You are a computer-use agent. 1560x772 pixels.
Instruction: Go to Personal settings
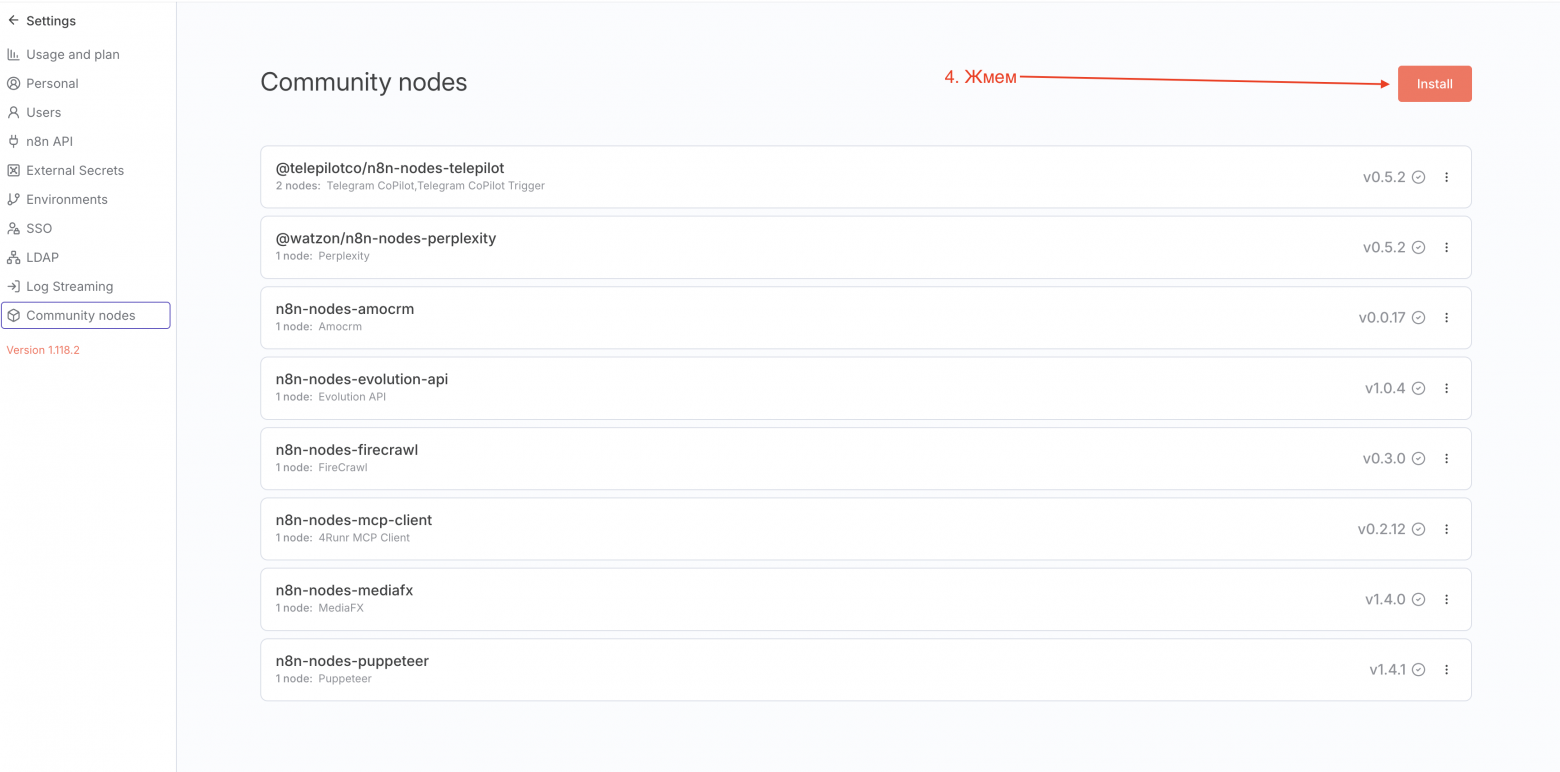[x=52, y=84]
